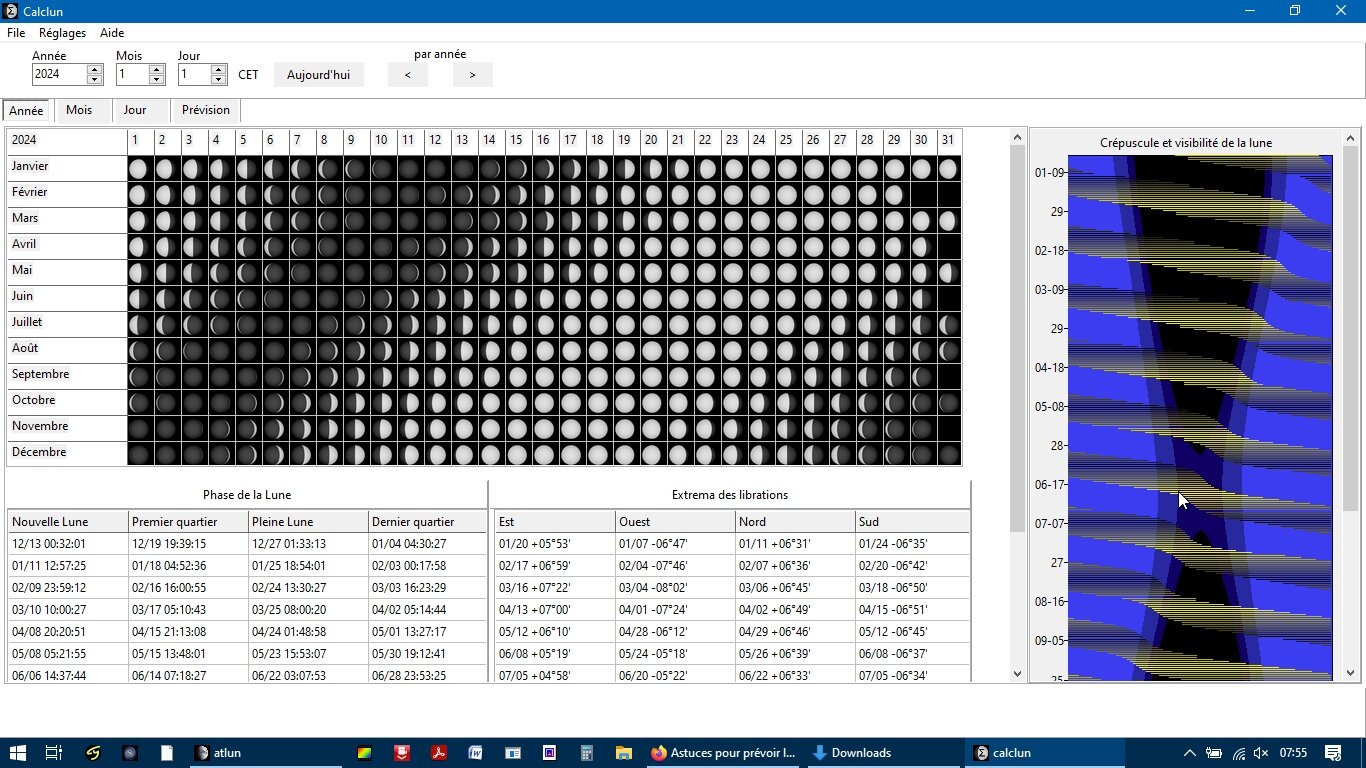1366x768 pixels.
Task: Increase the Mois value with up arrow
Action: tap(157, 69)
